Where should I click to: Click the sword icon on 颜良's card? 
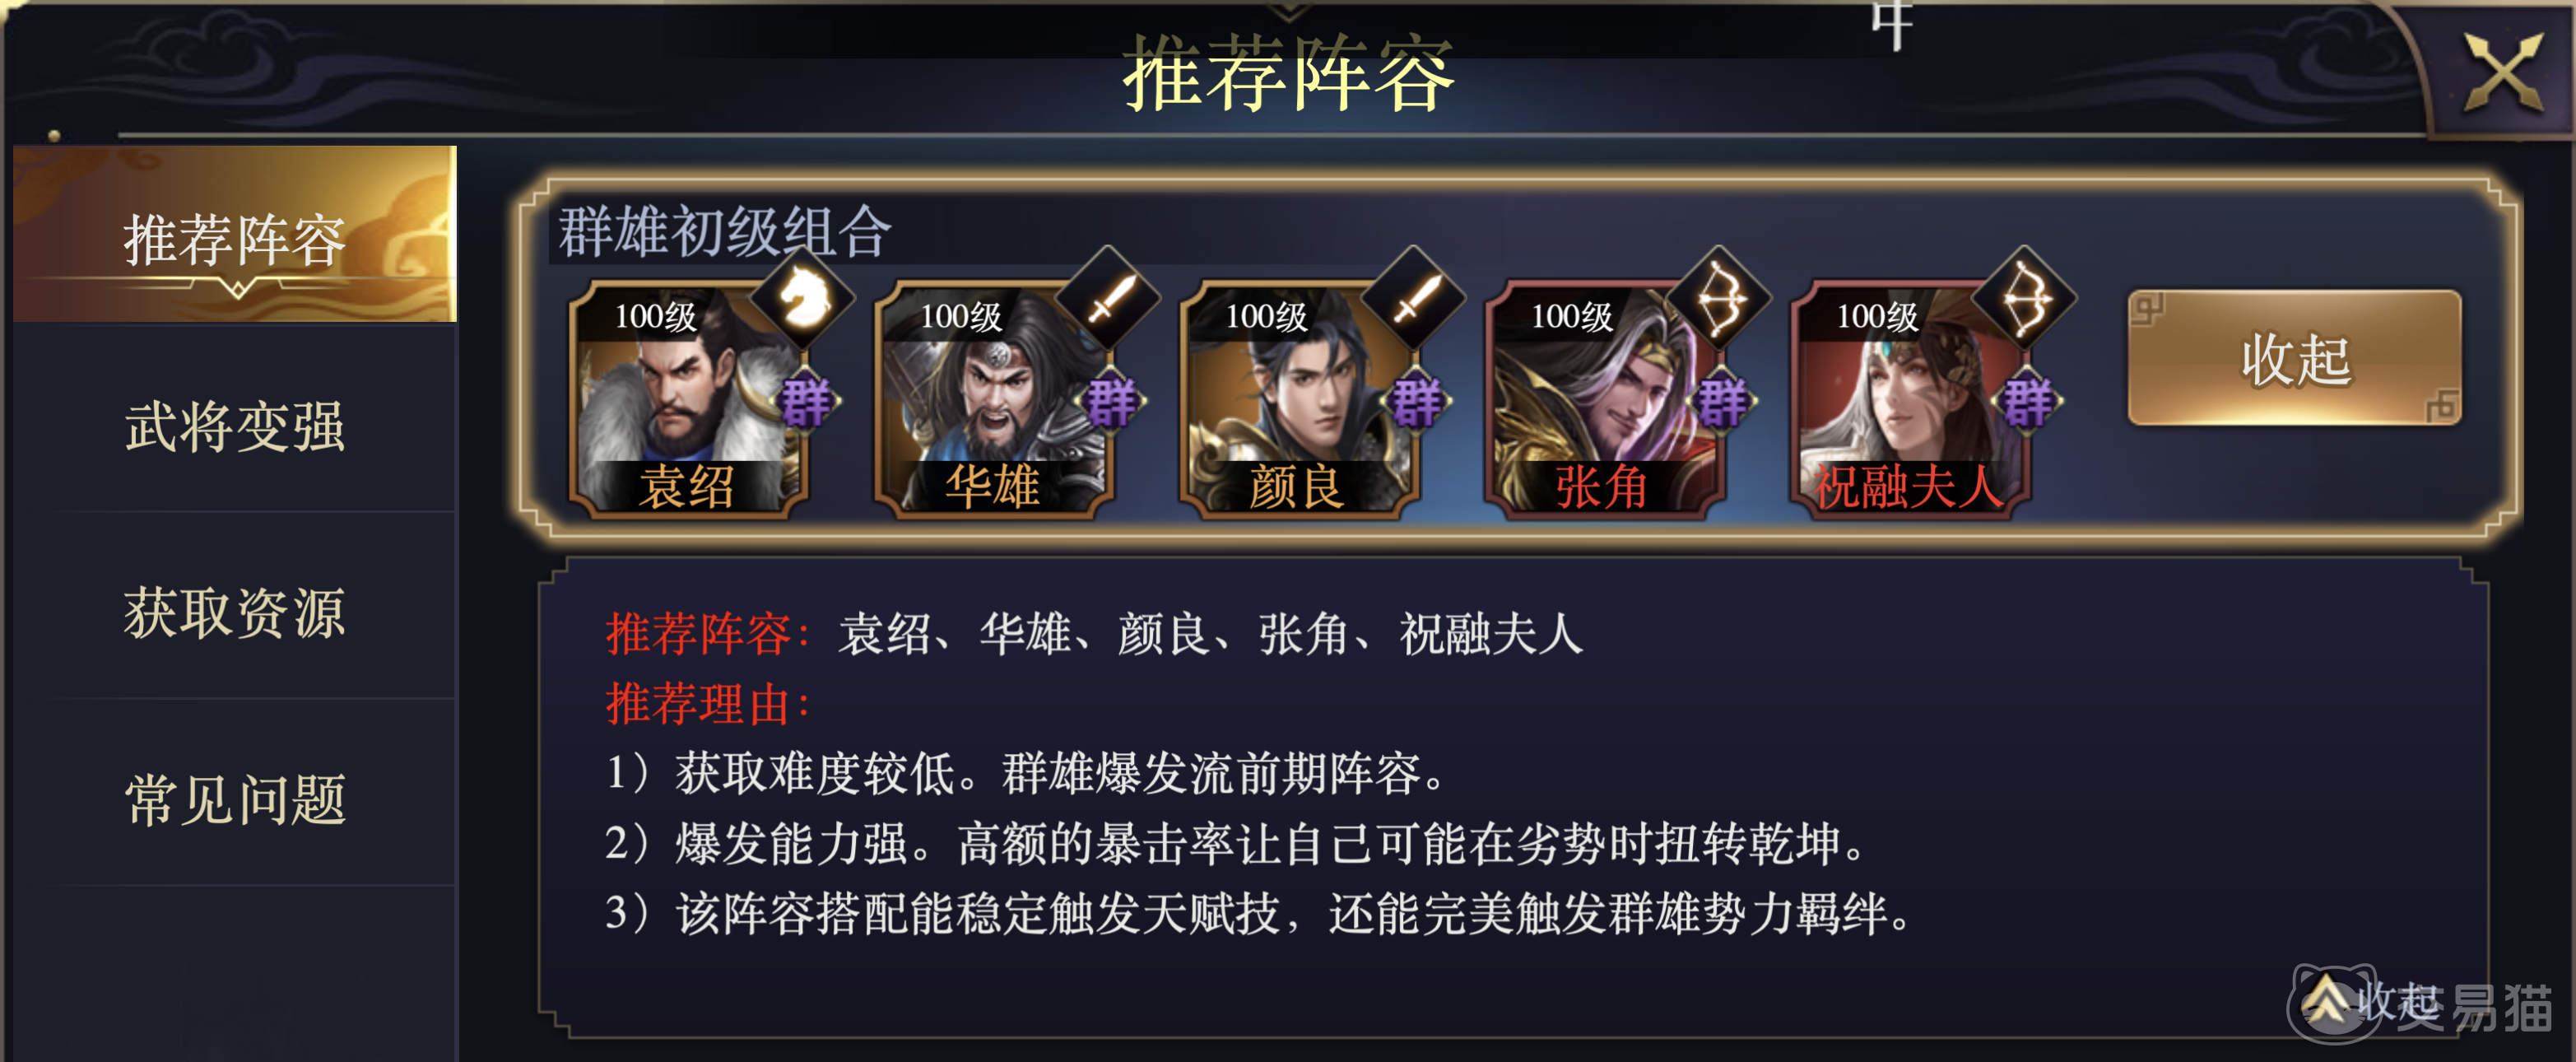tap(1414, 298)
